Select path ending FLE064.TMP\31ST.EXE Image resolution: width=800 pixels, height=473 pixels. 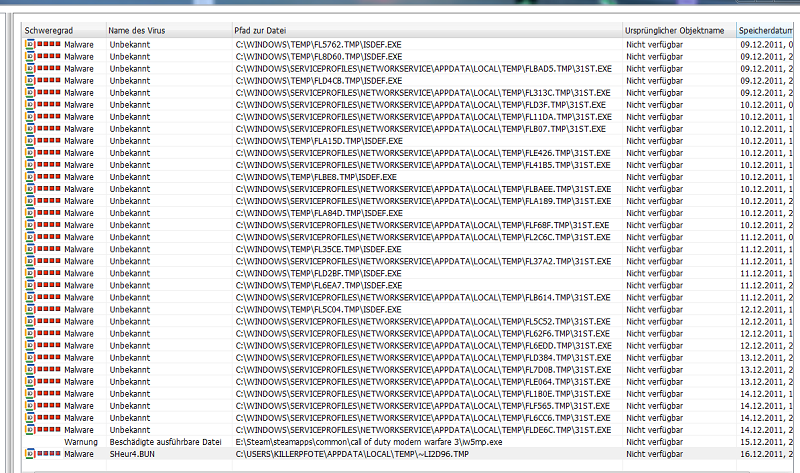pos(423,382)
